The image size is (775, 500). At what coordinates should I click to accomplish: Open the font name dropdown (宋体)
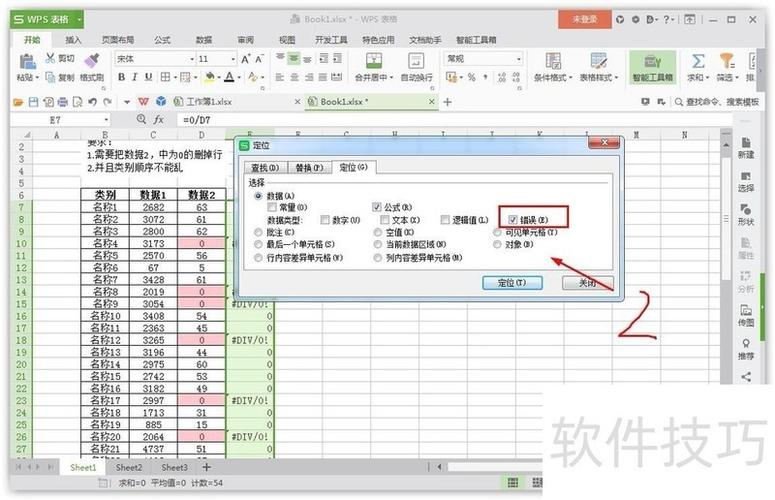coord(192,59)
